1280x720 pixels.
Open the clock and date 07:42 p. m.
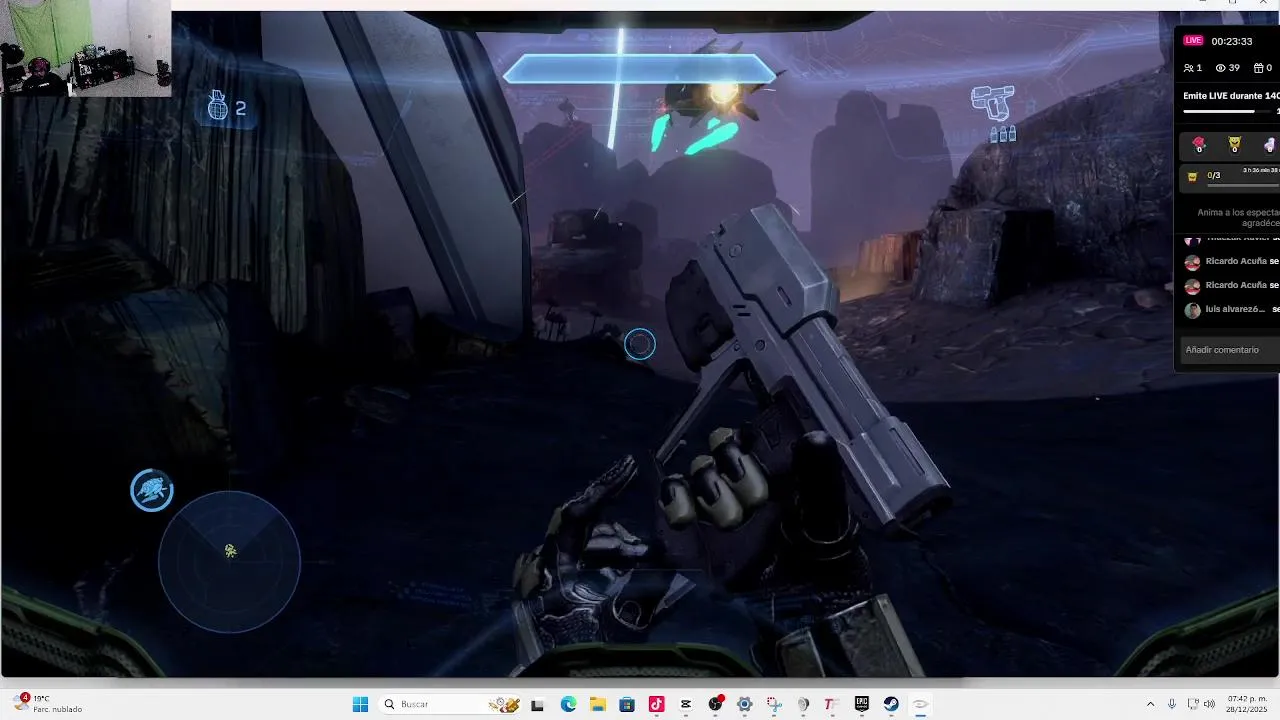1247,704
